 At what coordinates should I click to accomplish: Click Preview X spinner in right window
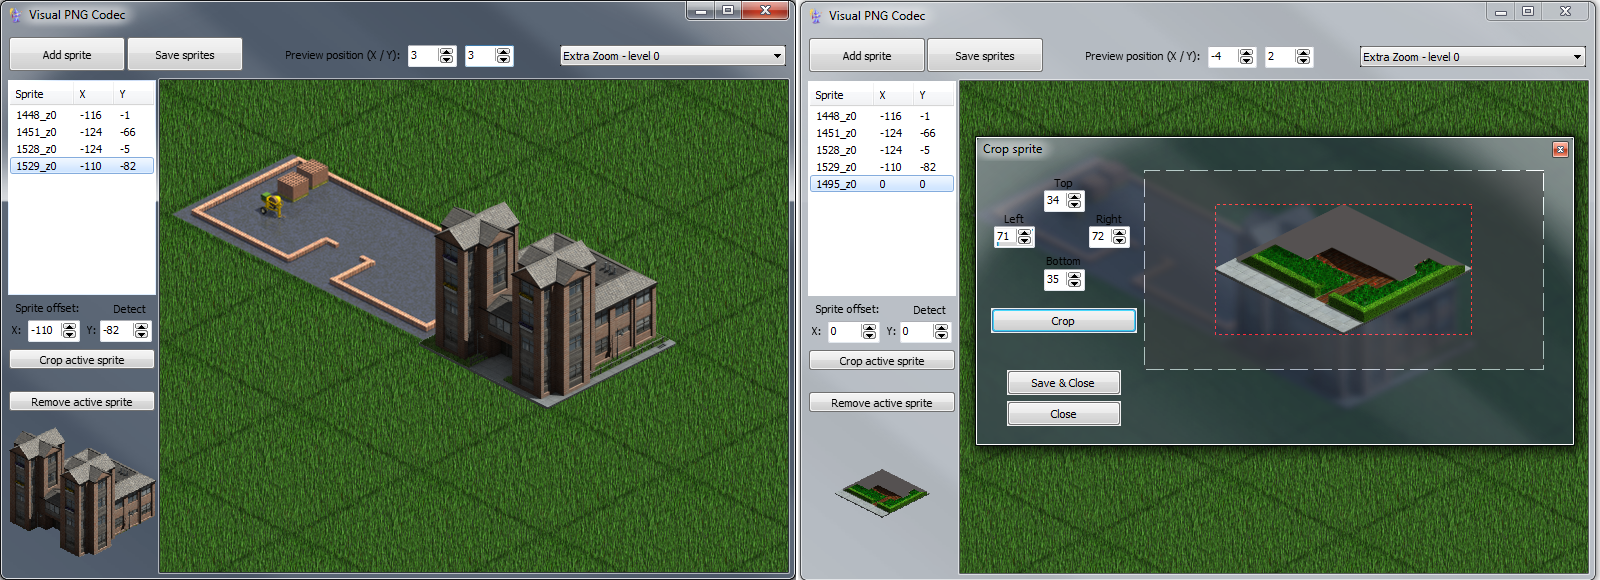coord(1247,57)
